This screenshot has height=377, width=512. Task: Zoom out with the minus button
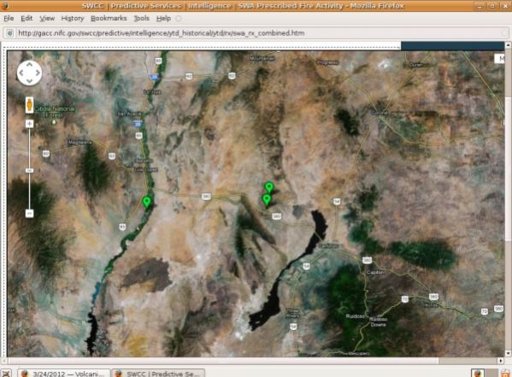click(29, 213)
